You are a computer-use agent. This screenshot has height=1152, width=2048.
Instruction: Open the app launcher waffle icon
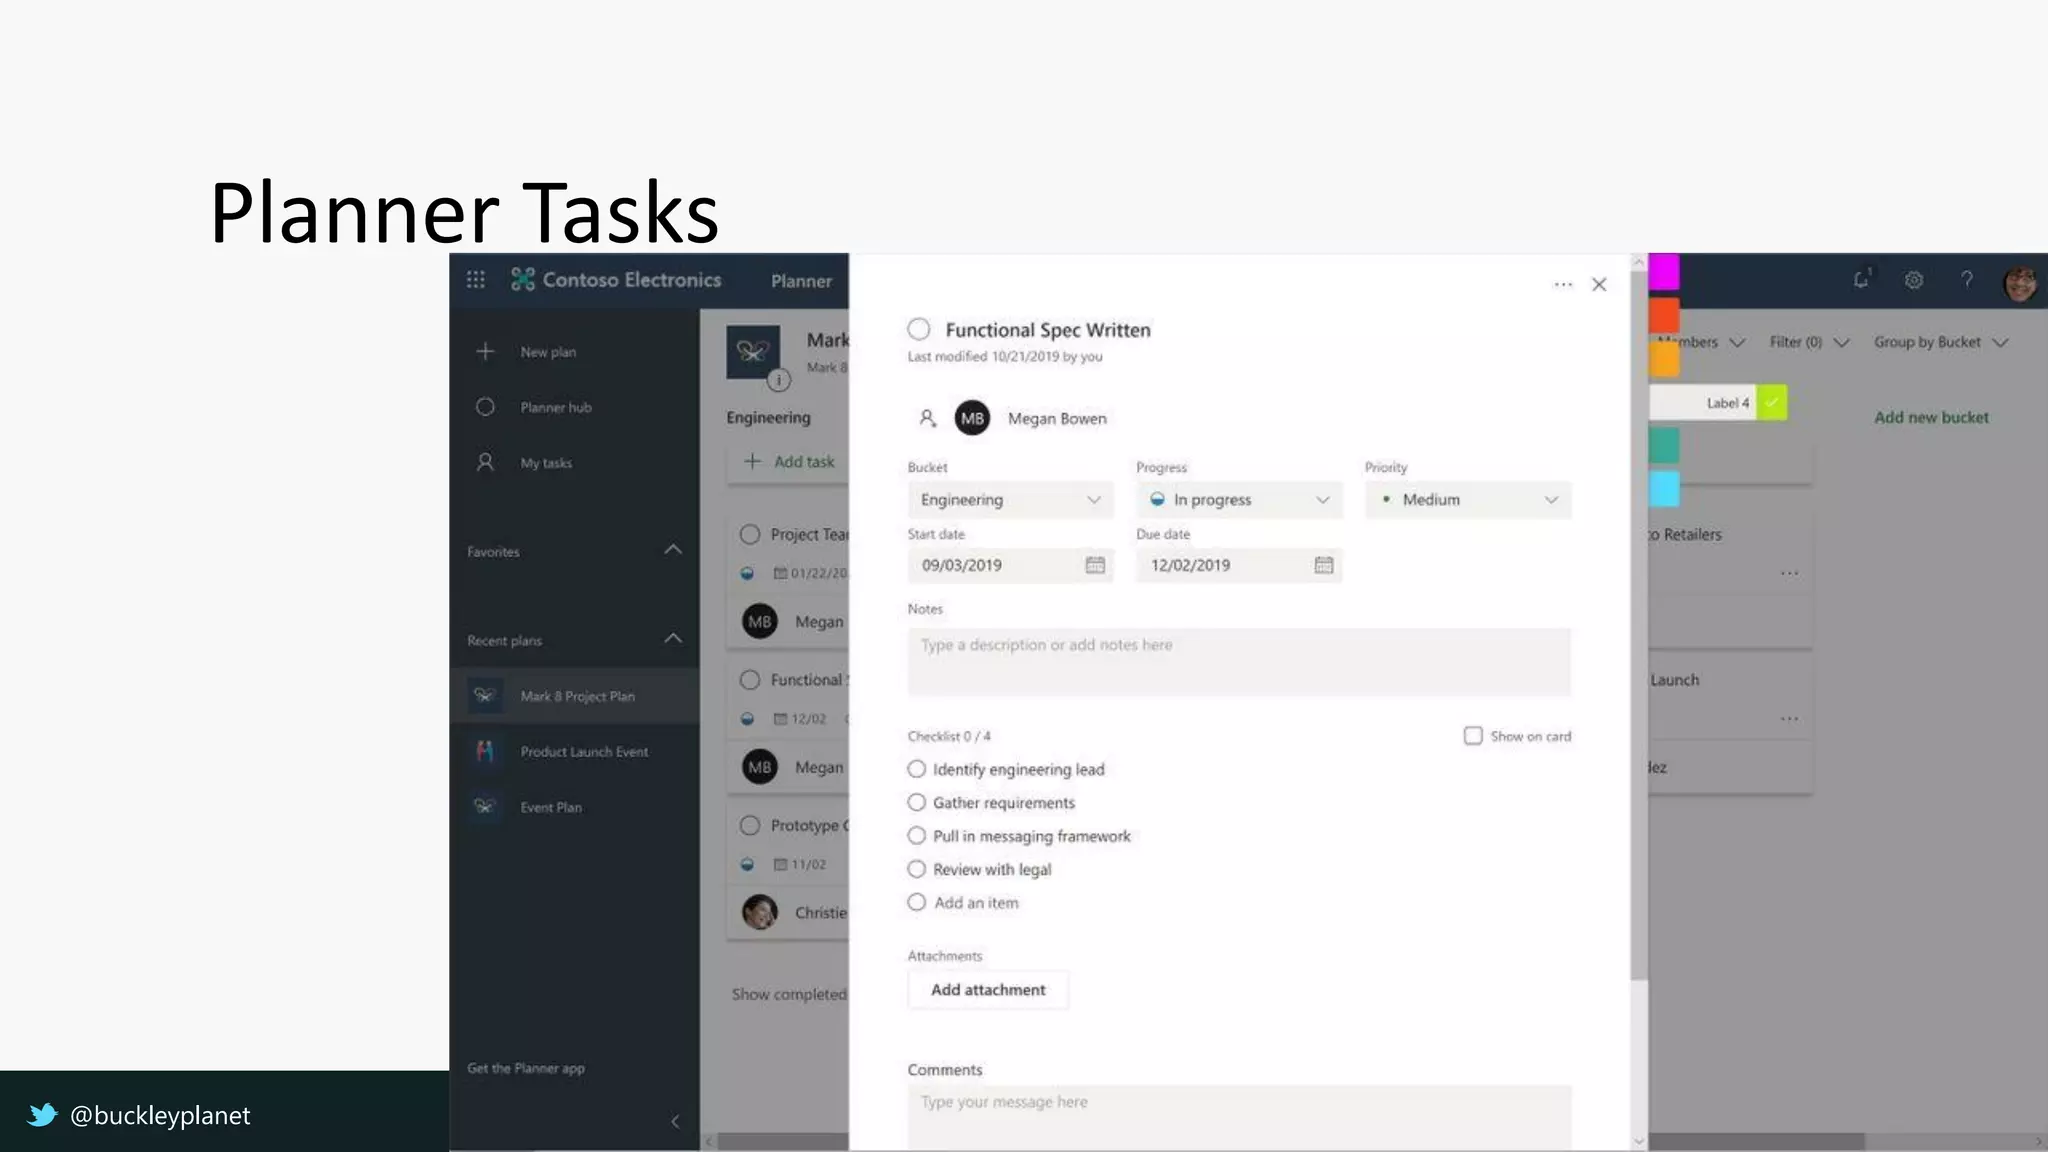476,280
